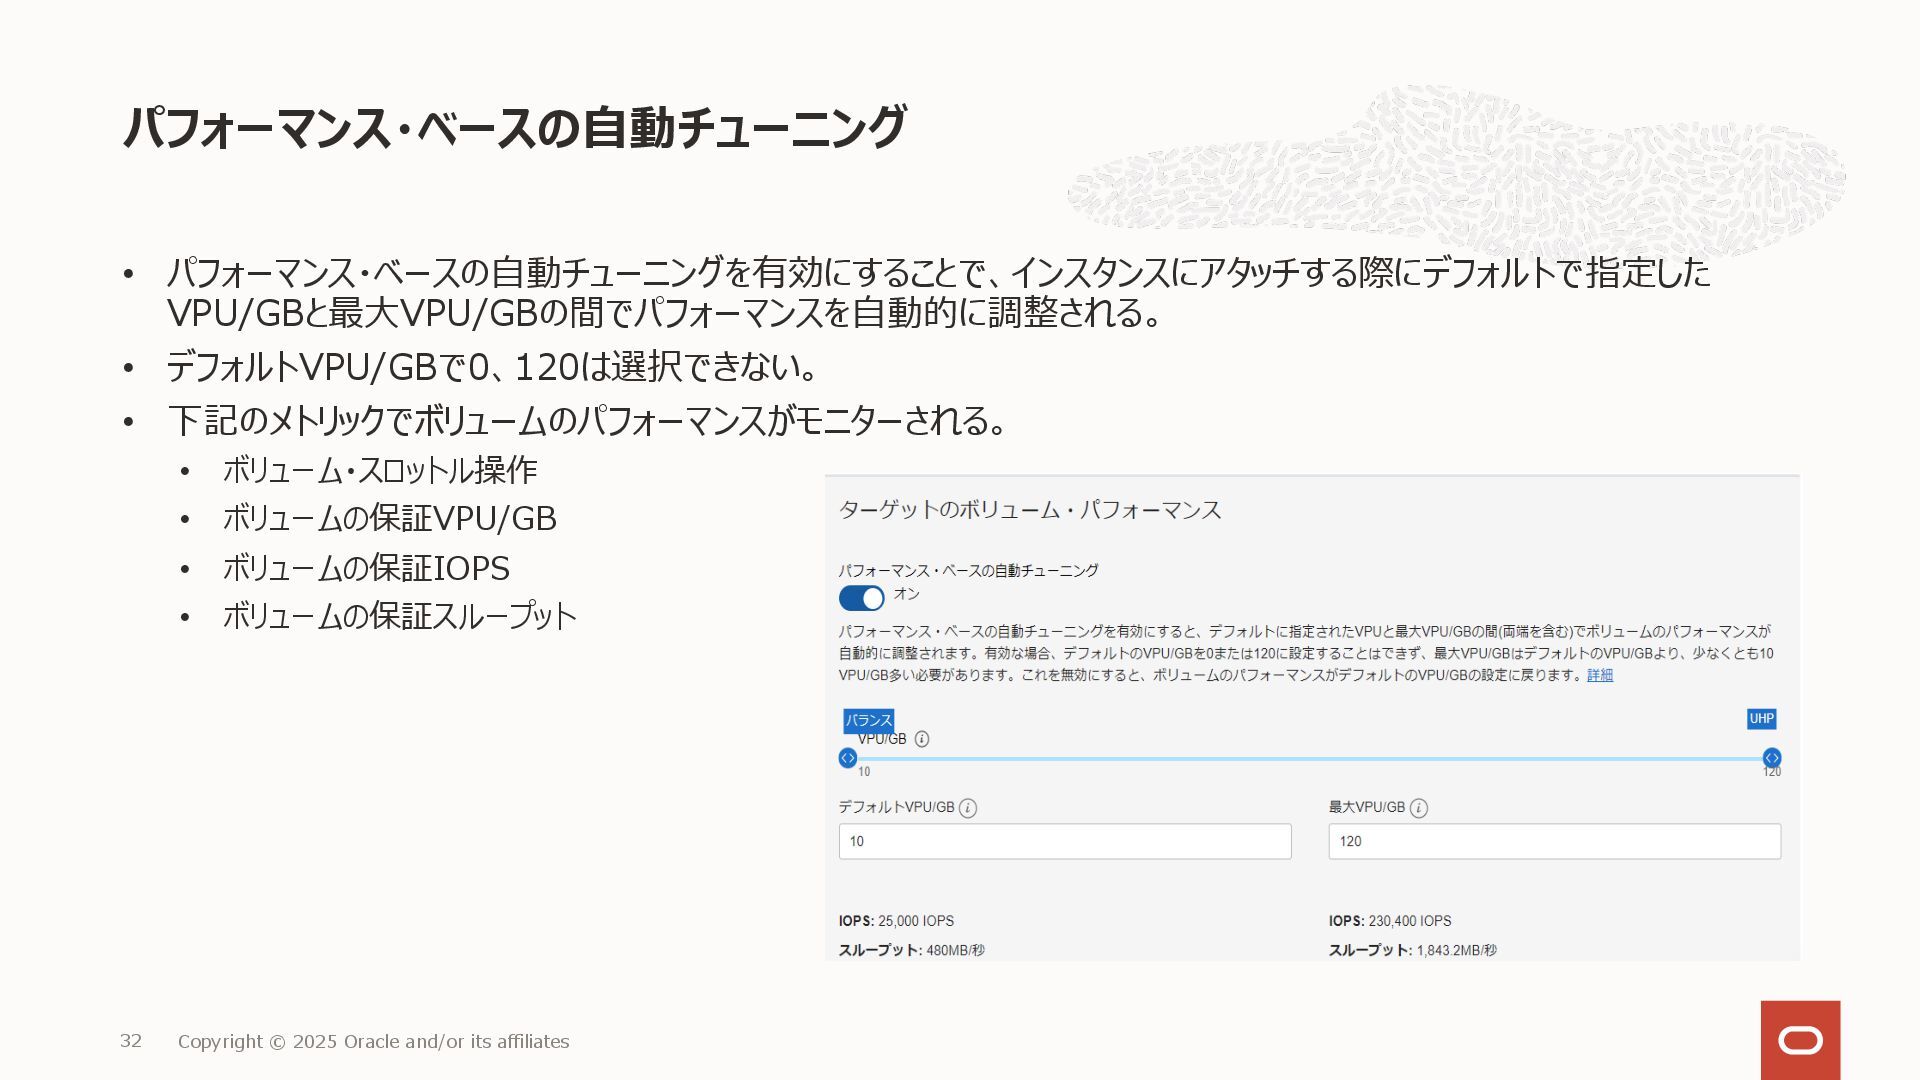Click the ボリュームの保証IOPS bullet item
The height and width of the screenshot is (1080, 1920).
pos(366,568)
